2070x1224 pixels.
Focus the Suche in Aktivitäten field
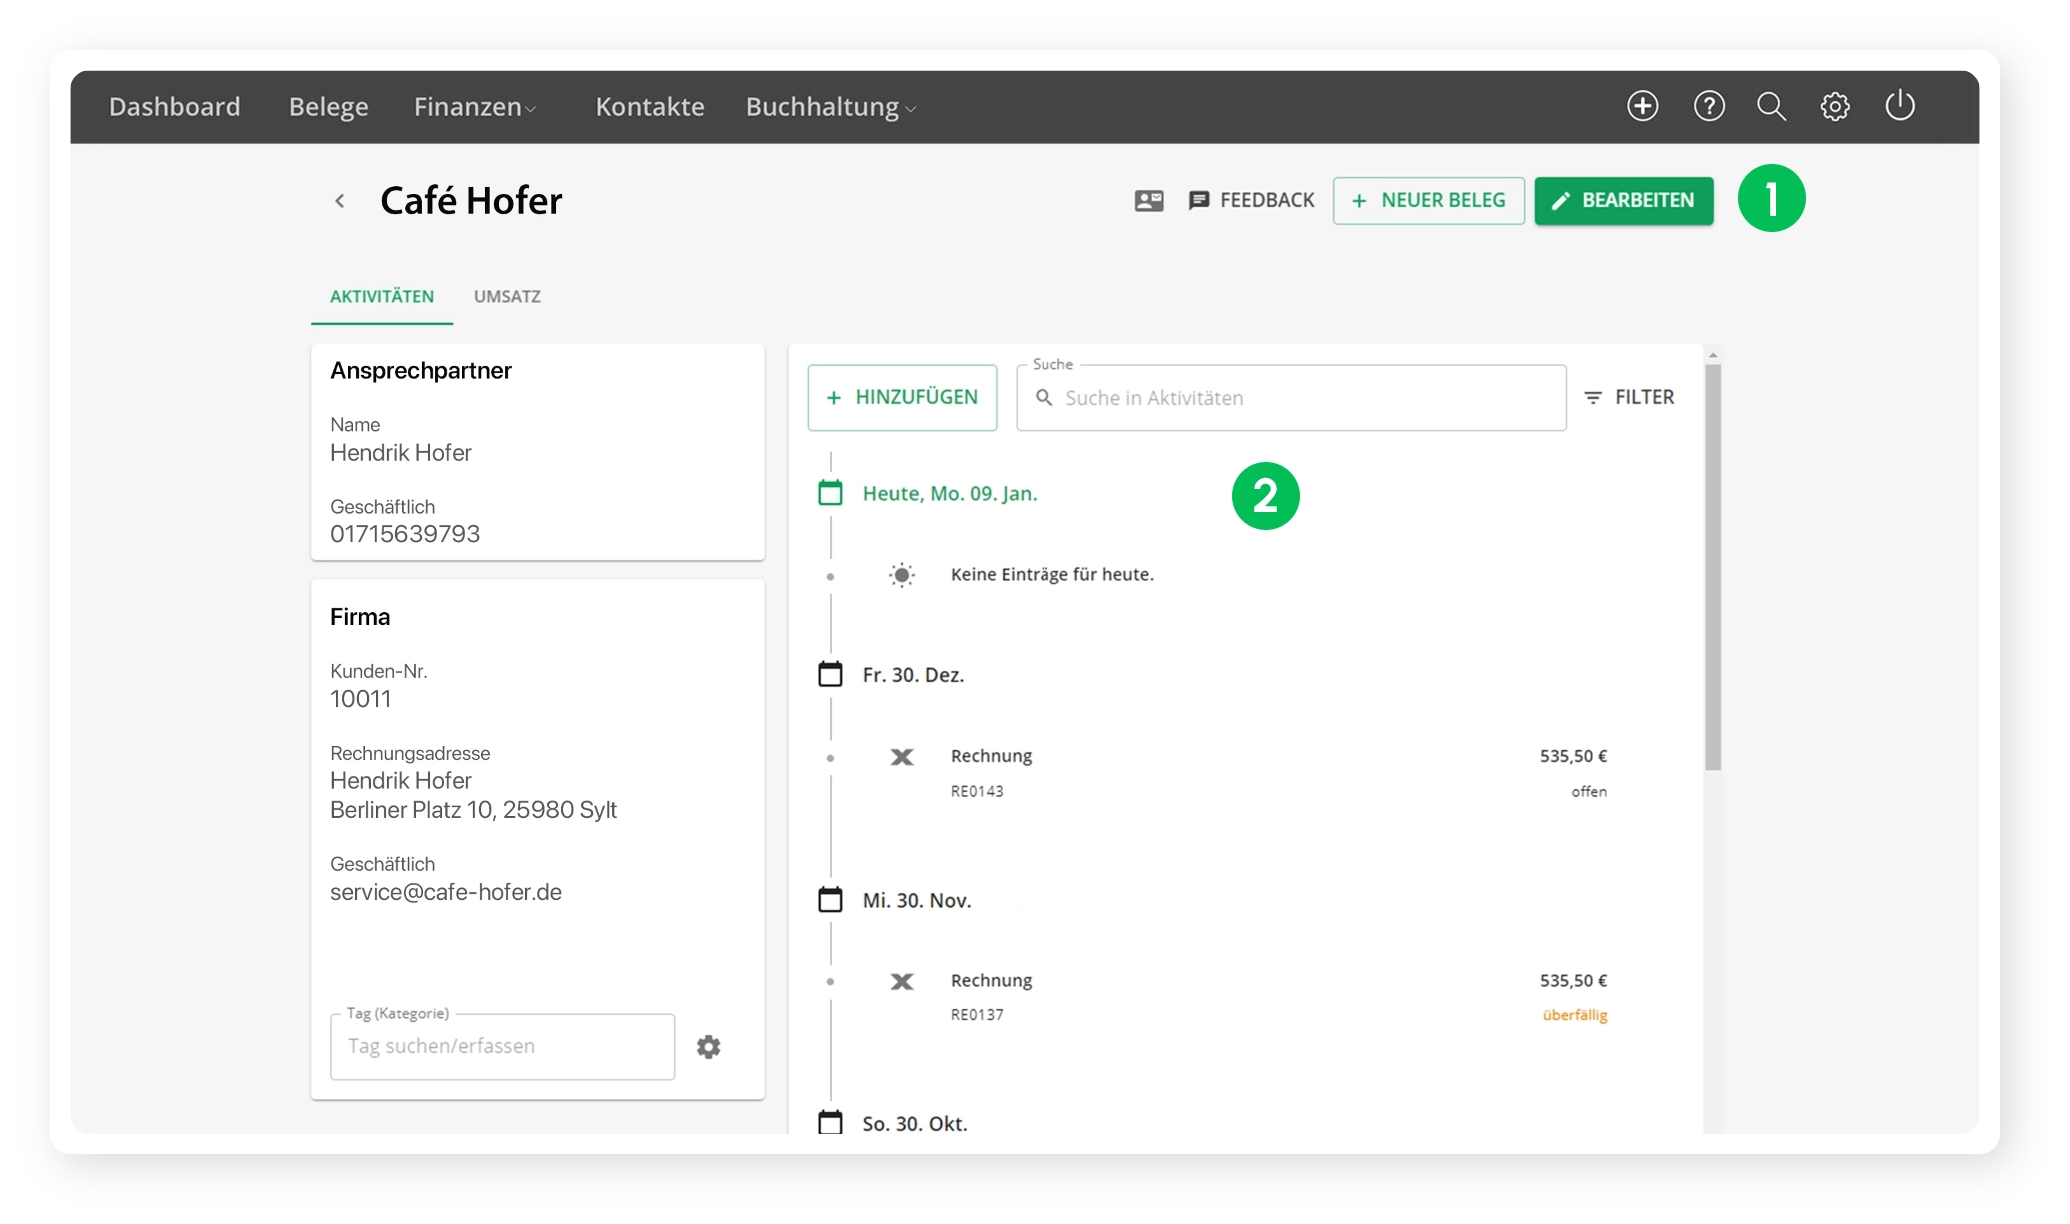pyautogui.click(x=1300, y=398)
